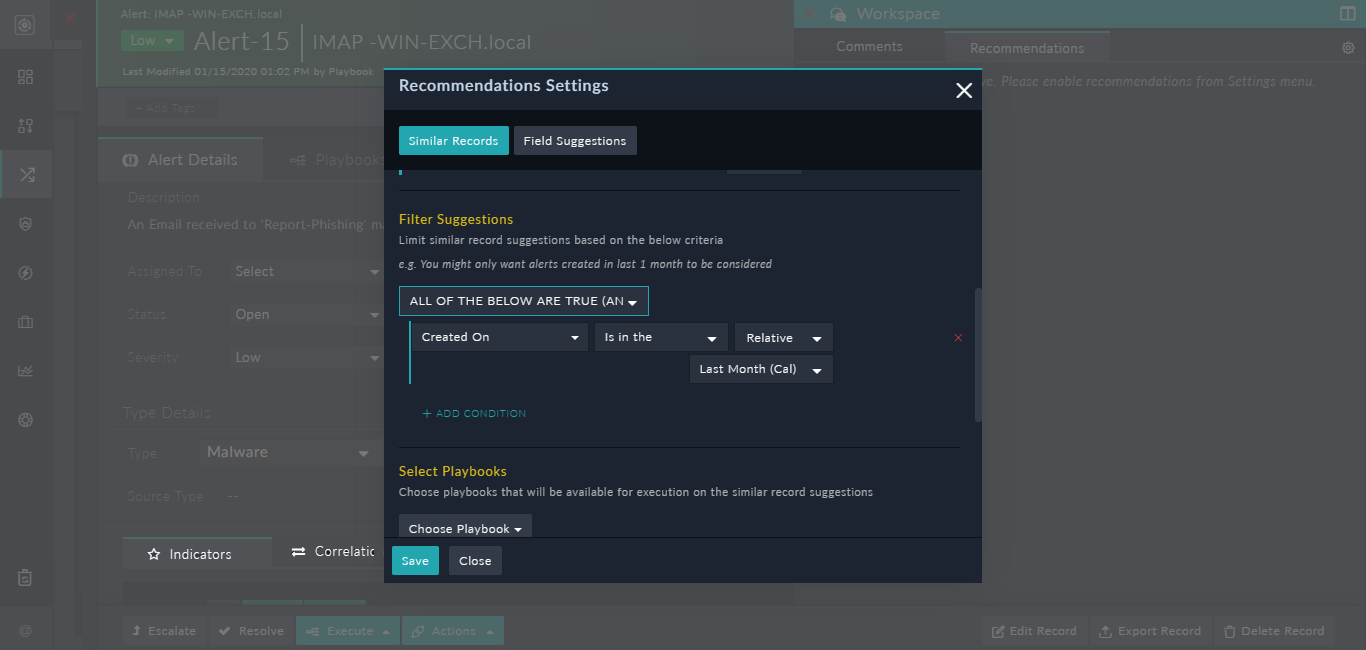Remove the condition with the red X
Screen dimensions: 1366x650
tap(957, 337)
